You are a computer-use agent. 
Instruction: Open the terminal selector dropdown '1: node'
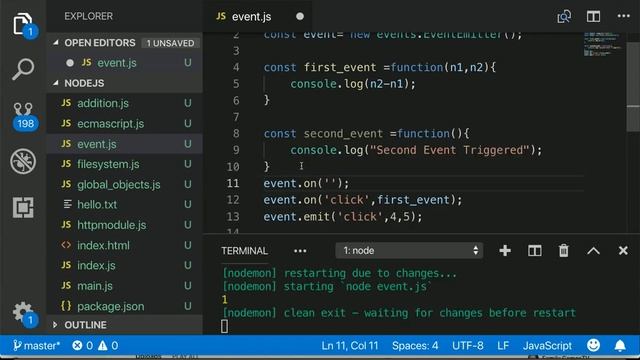tap(409, 251)
